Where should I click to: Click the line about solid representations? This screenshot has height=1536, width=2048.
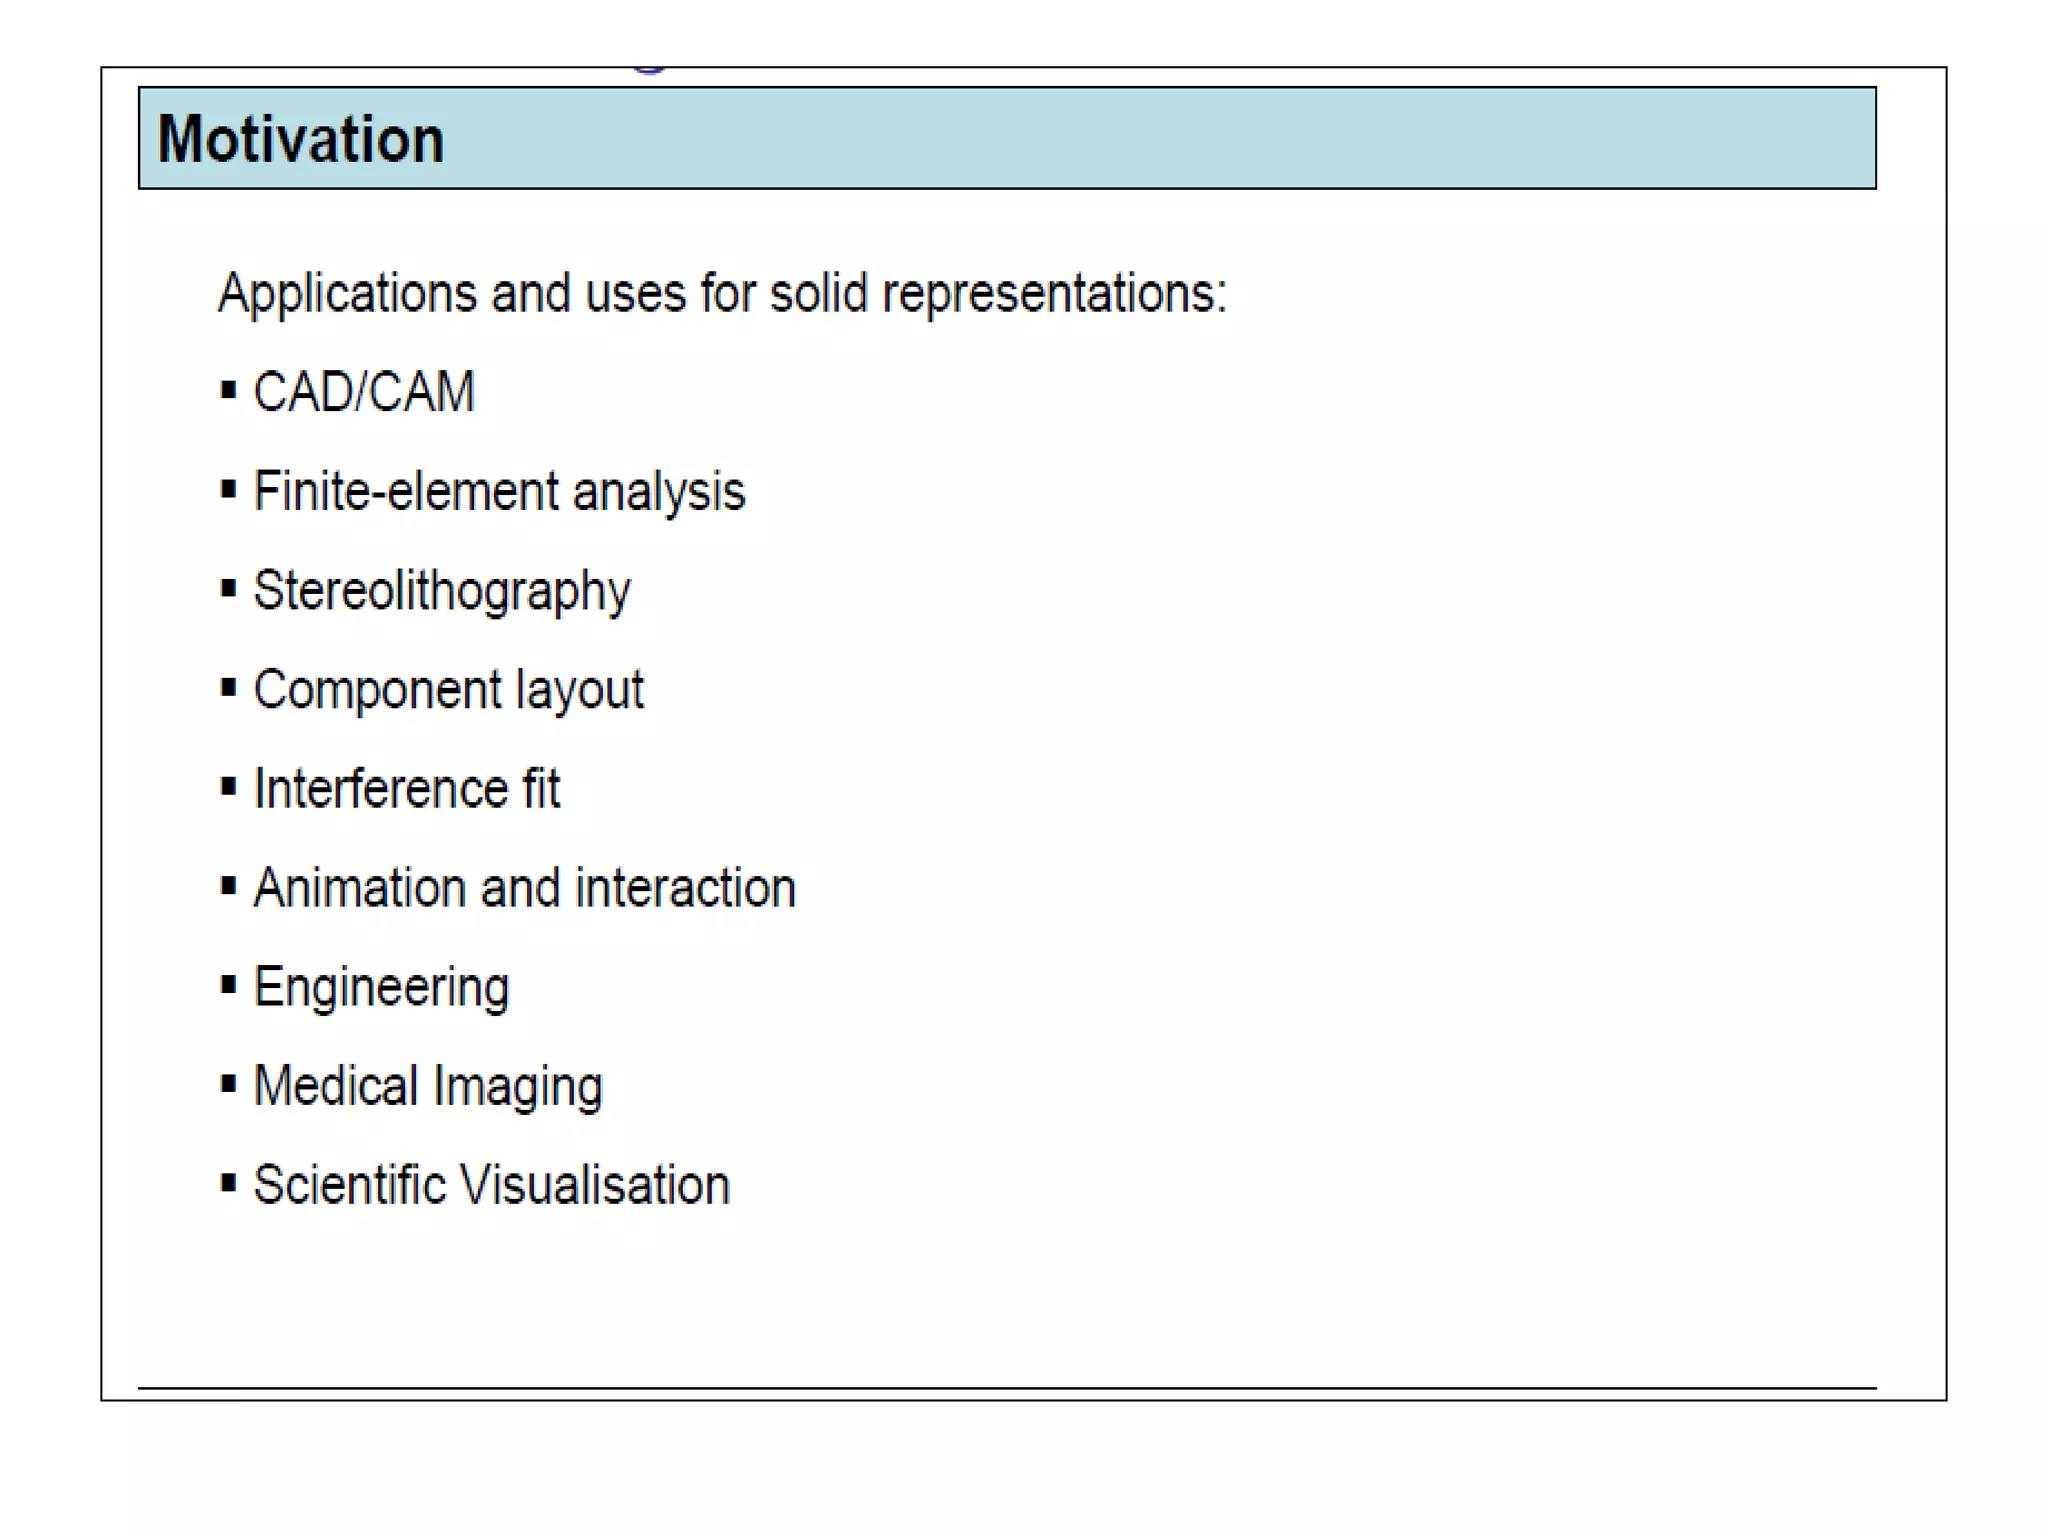pyautogui.click(x=722, y=294)
